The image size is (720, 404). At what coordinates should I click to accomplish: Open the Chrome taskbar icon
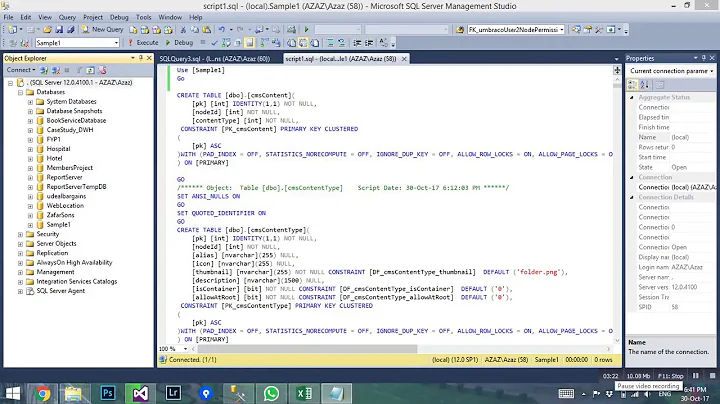pos(43,393)
